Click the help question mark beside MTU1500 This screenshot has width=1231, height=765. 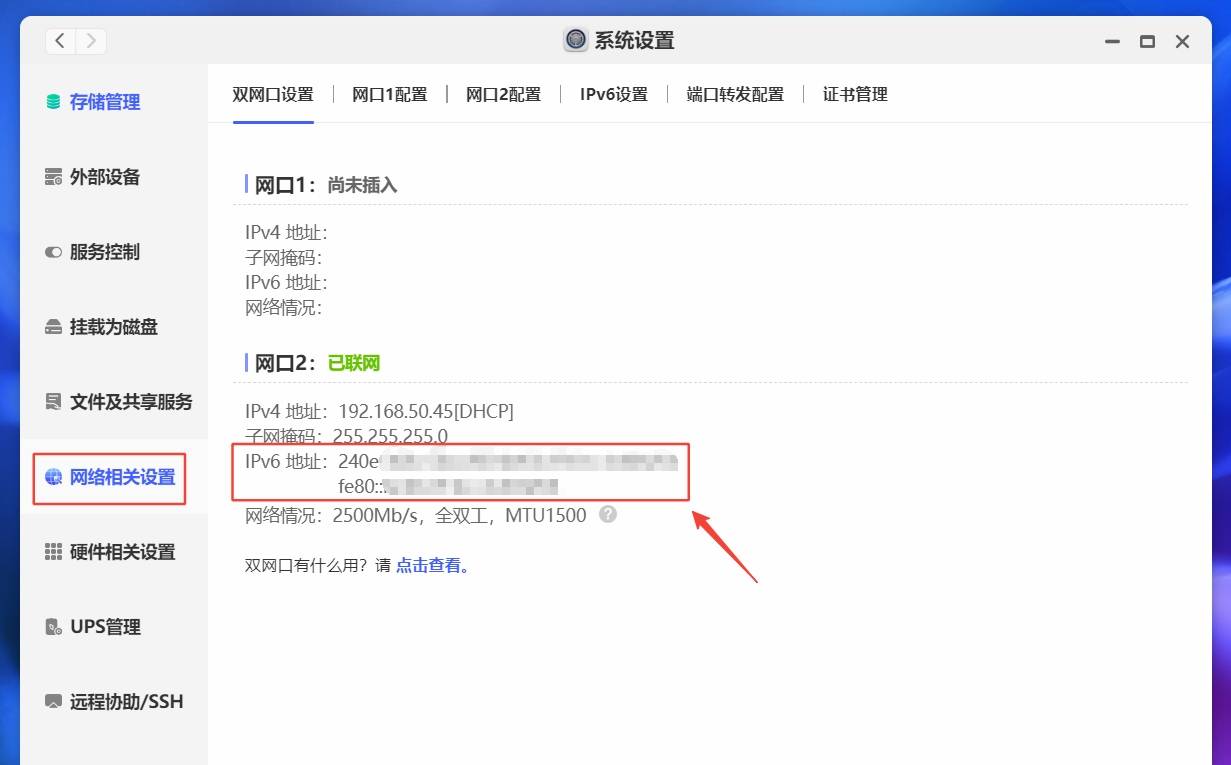[608, 515]
